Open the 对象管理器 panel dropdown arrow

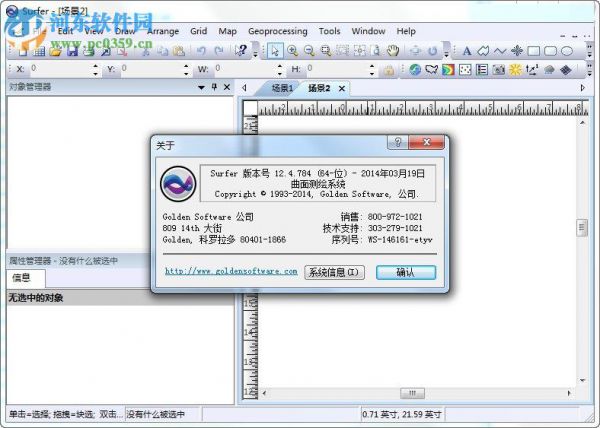click(x=202, y=88)
